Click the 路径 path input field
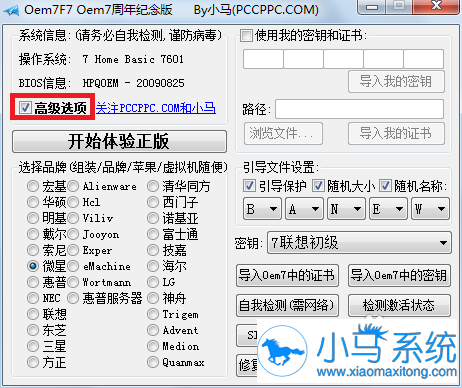 pyautogui.click(x=359, y=109)
